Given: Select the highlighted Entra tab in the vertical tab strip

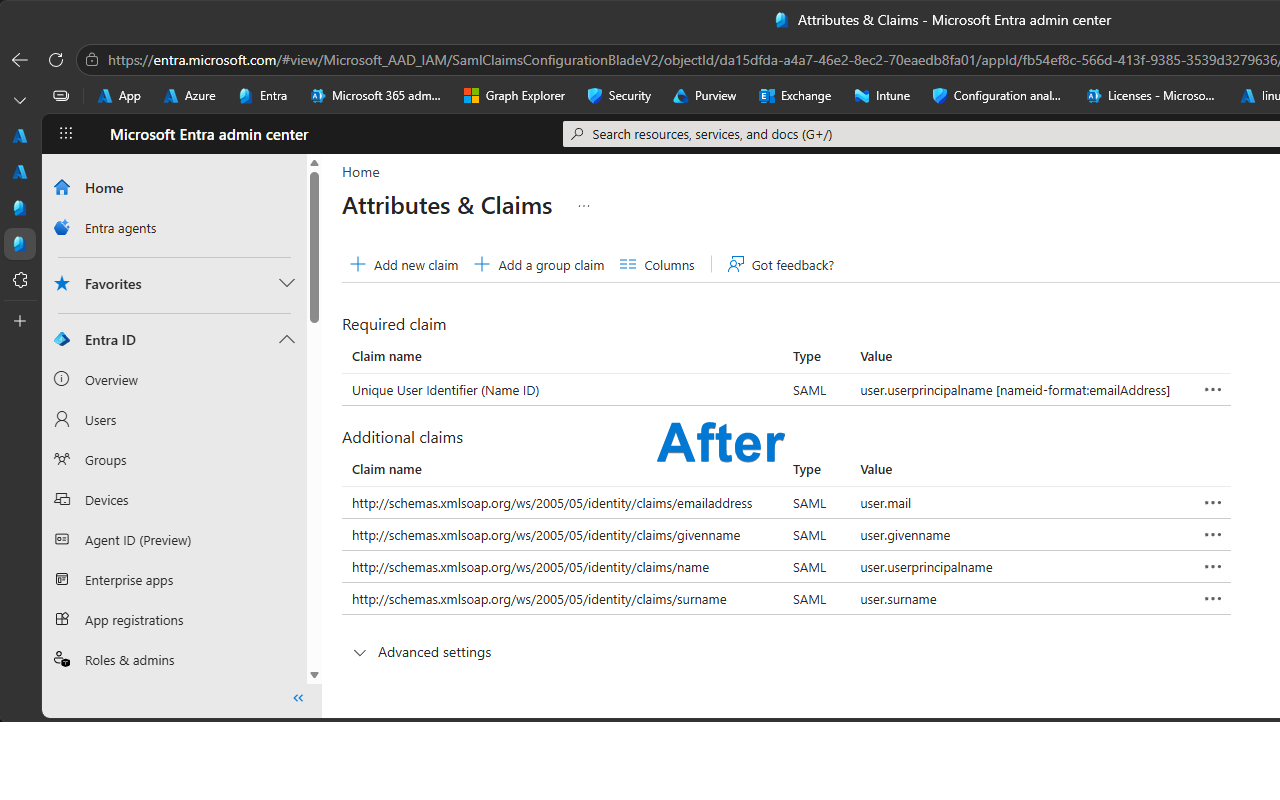Looking at the screenshot, I should tap(20, 243).
